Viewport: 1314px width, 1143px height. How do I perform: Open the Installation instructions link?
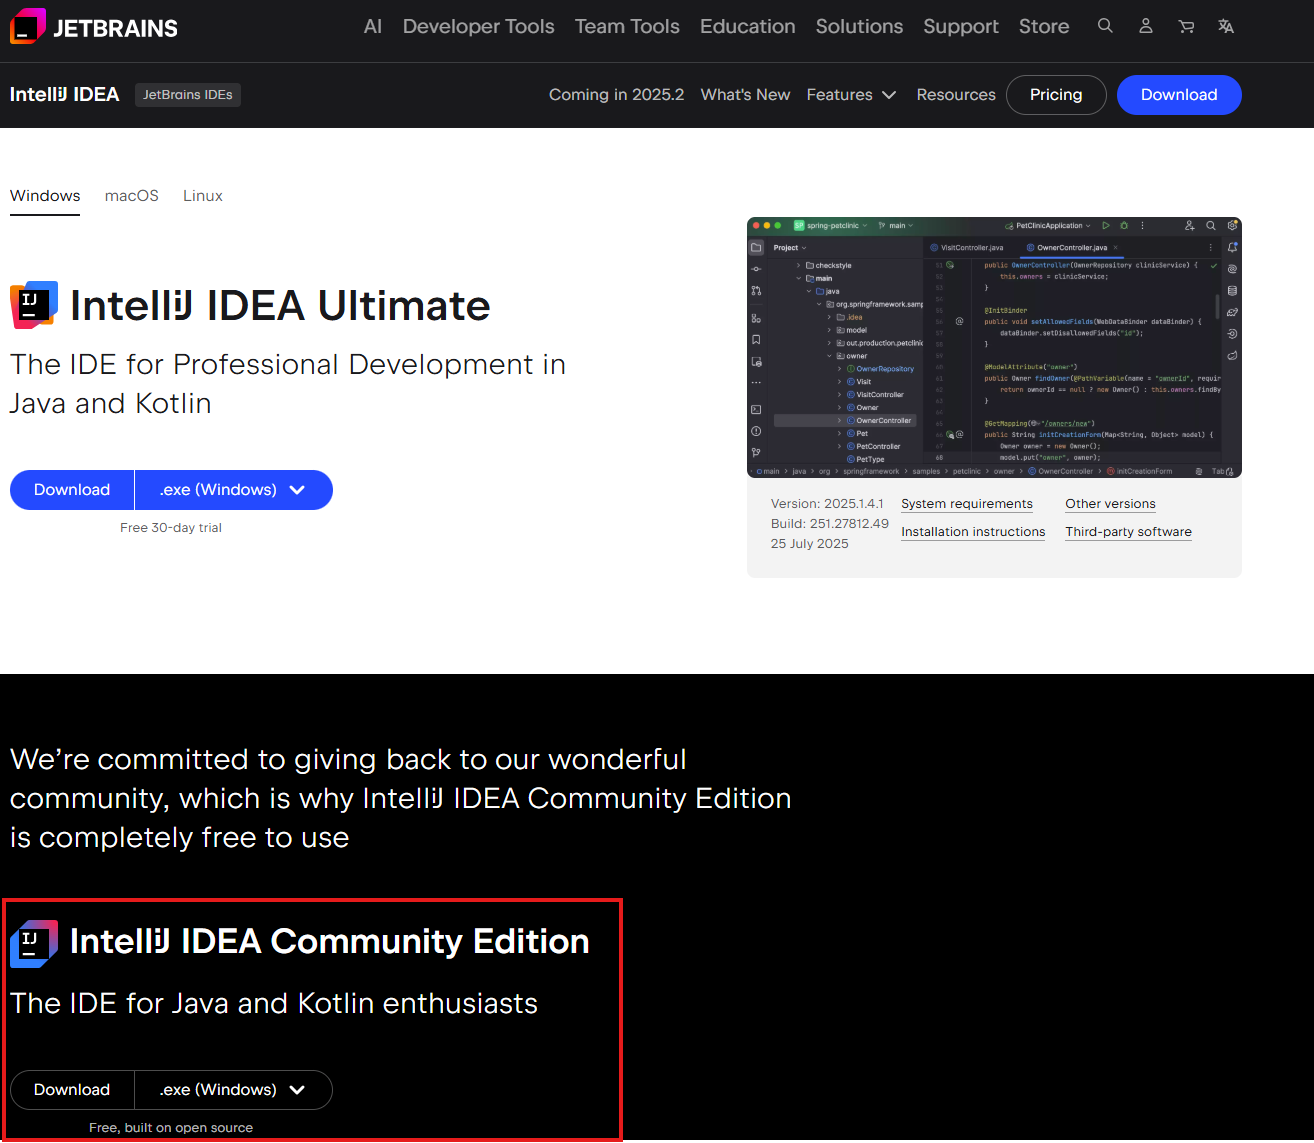click(973, 532)
